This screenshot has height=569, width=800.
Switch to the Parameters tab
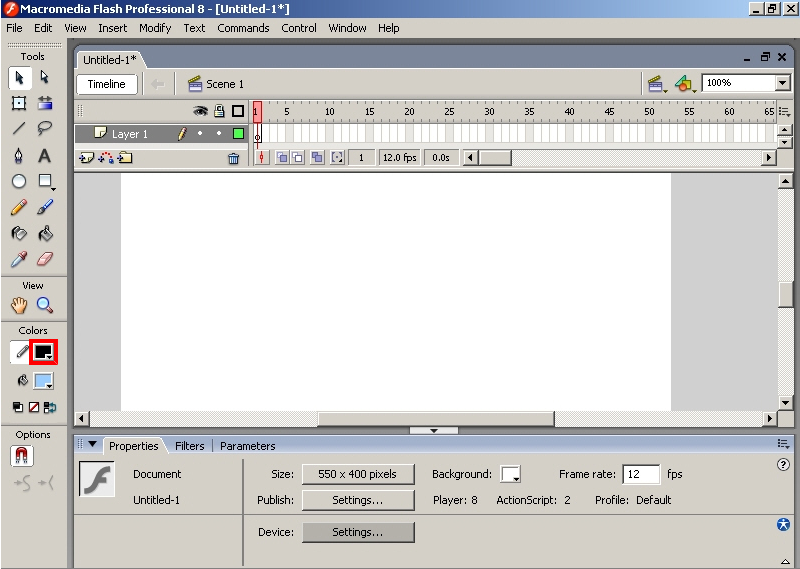coord(247,446)
